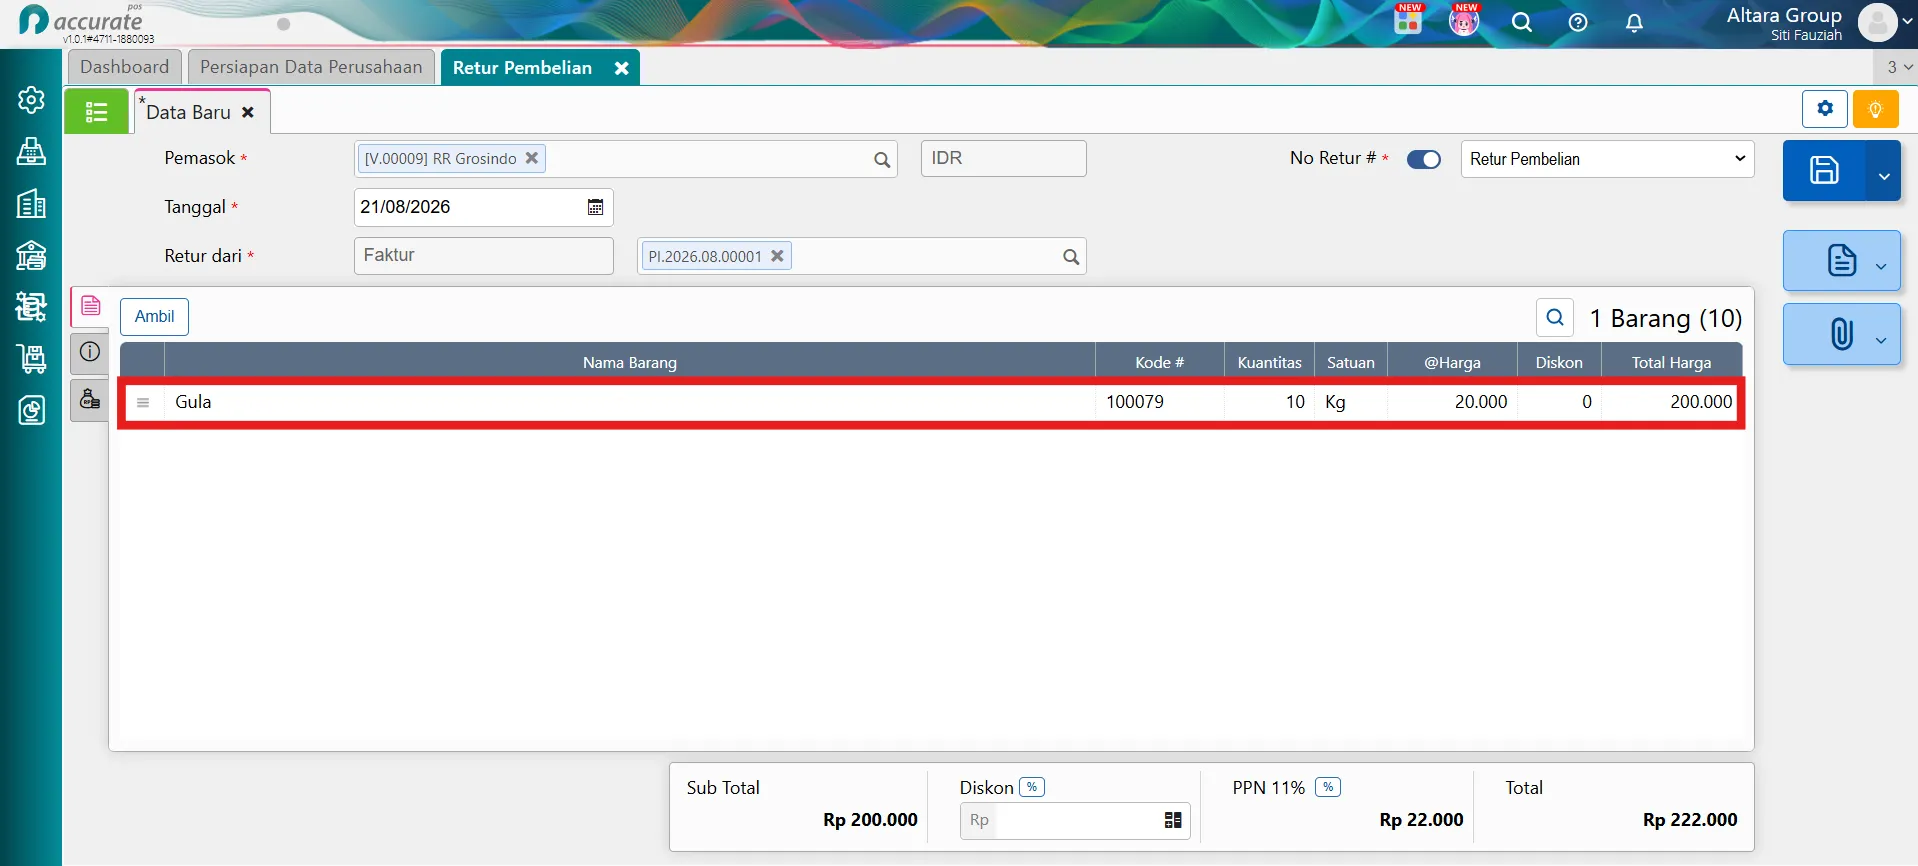
Task: Open the user profile avatar
Action: [1877, 22]
